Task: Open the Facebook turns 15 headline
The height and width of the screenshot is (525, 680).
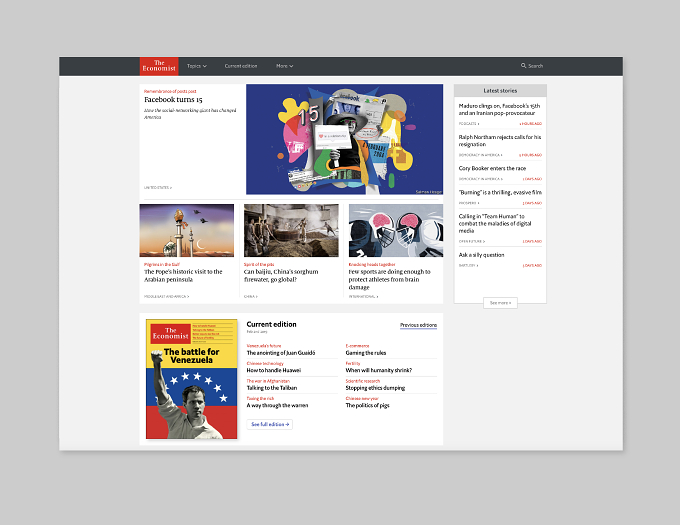Action: tap(173, 99)
